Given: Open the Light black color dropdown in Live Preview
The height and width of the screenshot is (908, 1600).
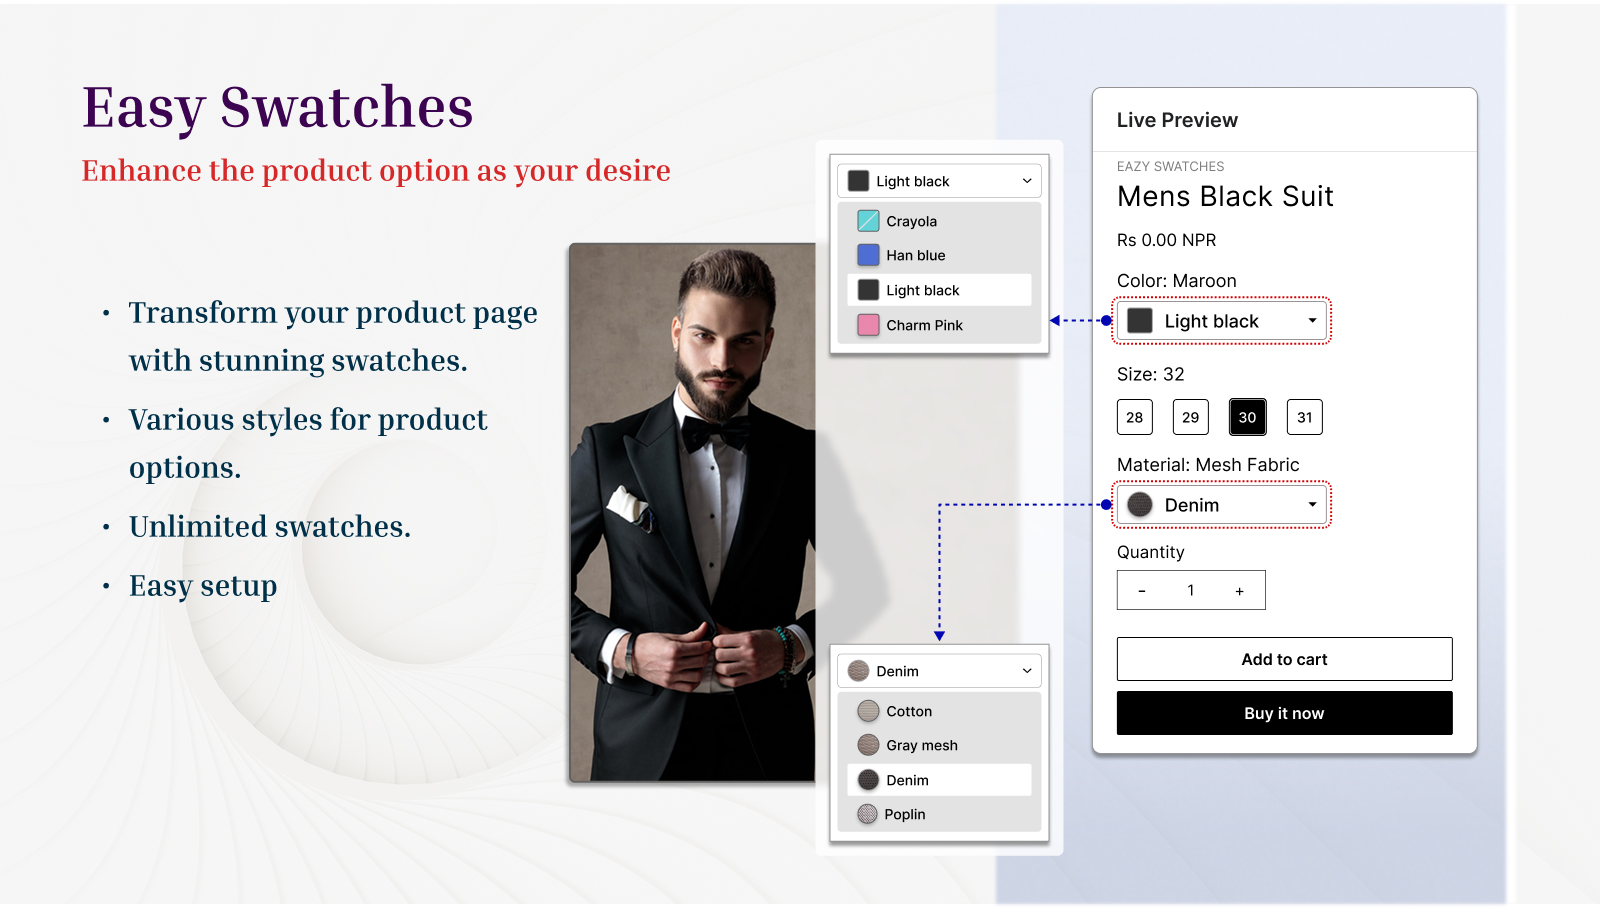Looking at the screenshot, I should [1222, 321].
